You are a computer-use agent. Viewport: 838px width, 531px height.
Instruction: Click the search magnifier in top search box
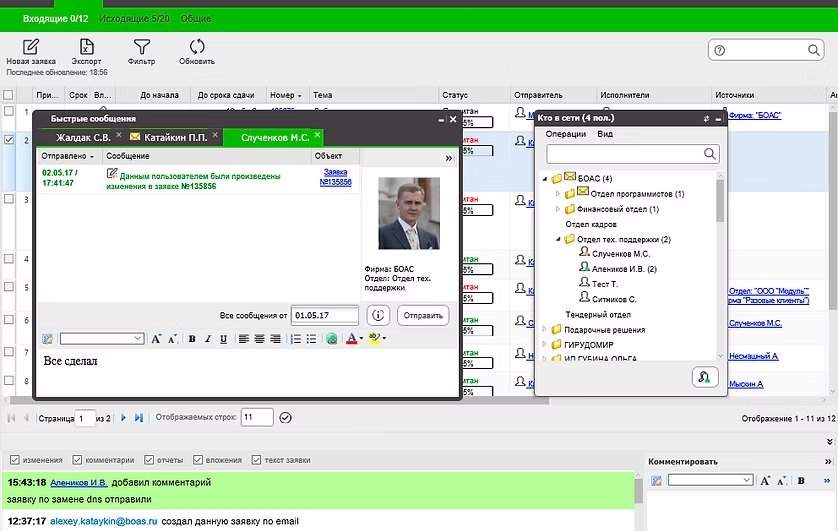813,50
